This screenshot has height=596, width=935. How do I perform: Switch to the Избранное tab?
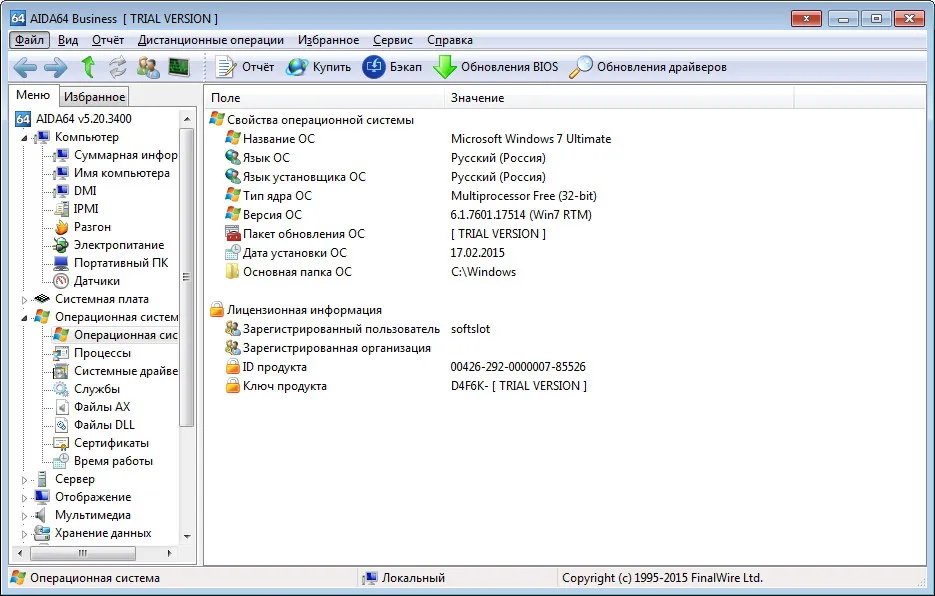tap(94, 97)
